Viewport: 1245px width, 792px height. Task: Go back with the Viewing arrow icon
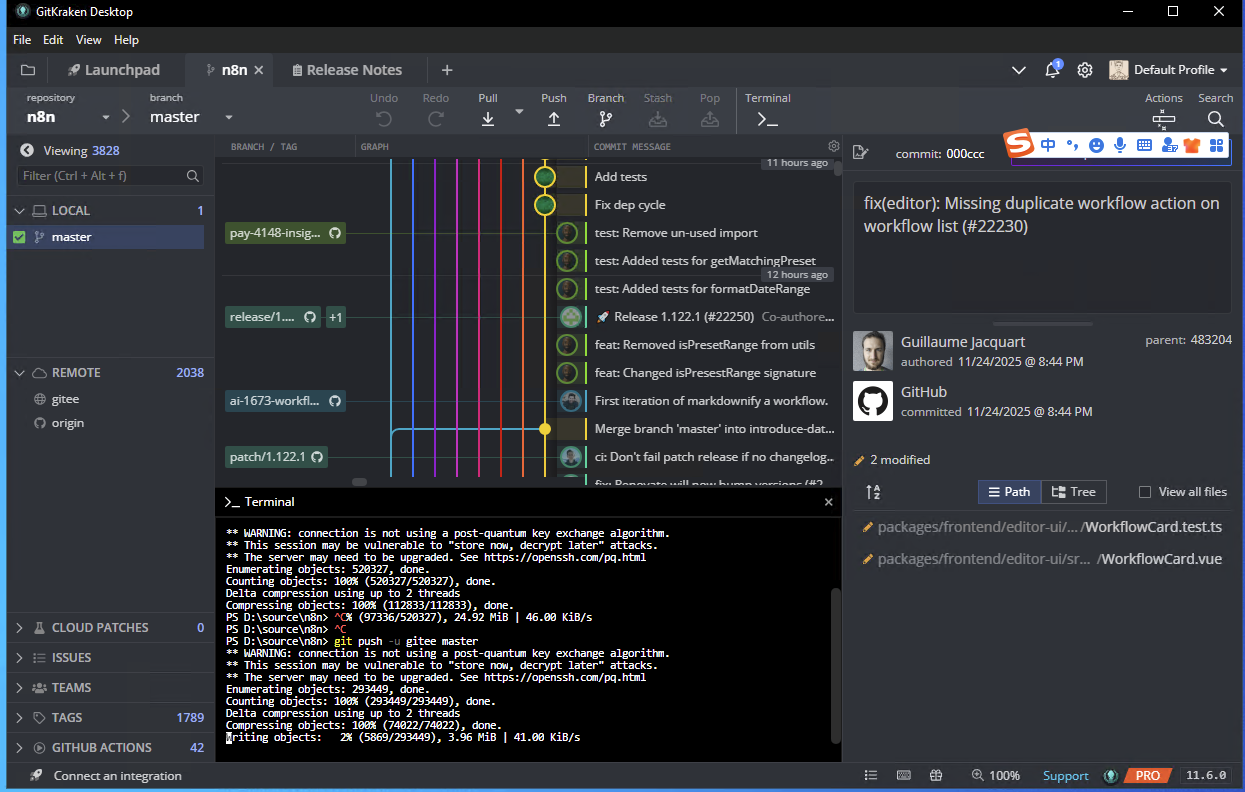click(x=27, y=151)
